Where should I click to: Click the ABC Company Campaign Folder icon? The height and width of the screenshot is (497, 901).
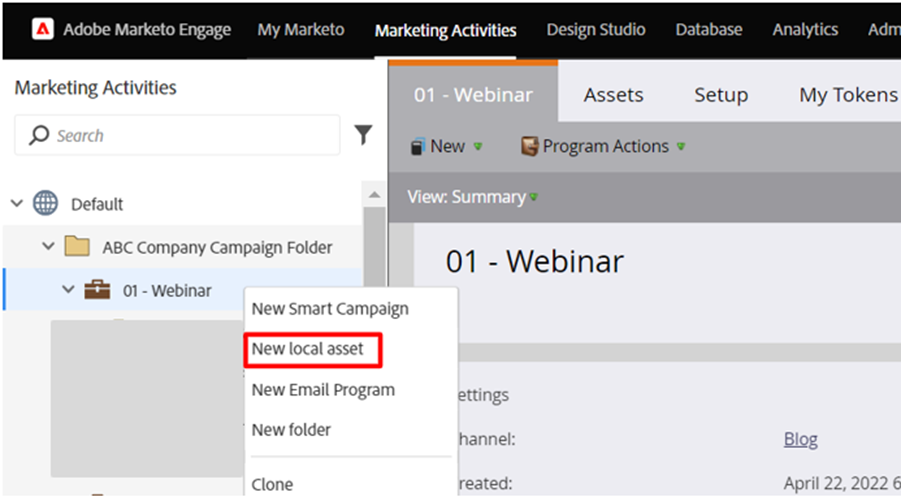coord(77,246)
